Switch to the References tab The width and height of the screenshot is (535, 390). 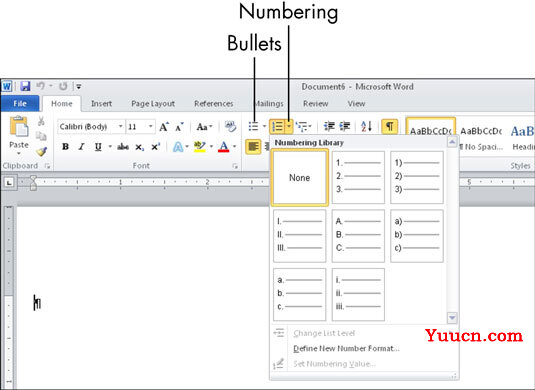pyautogui.click(x=214, y=103)
